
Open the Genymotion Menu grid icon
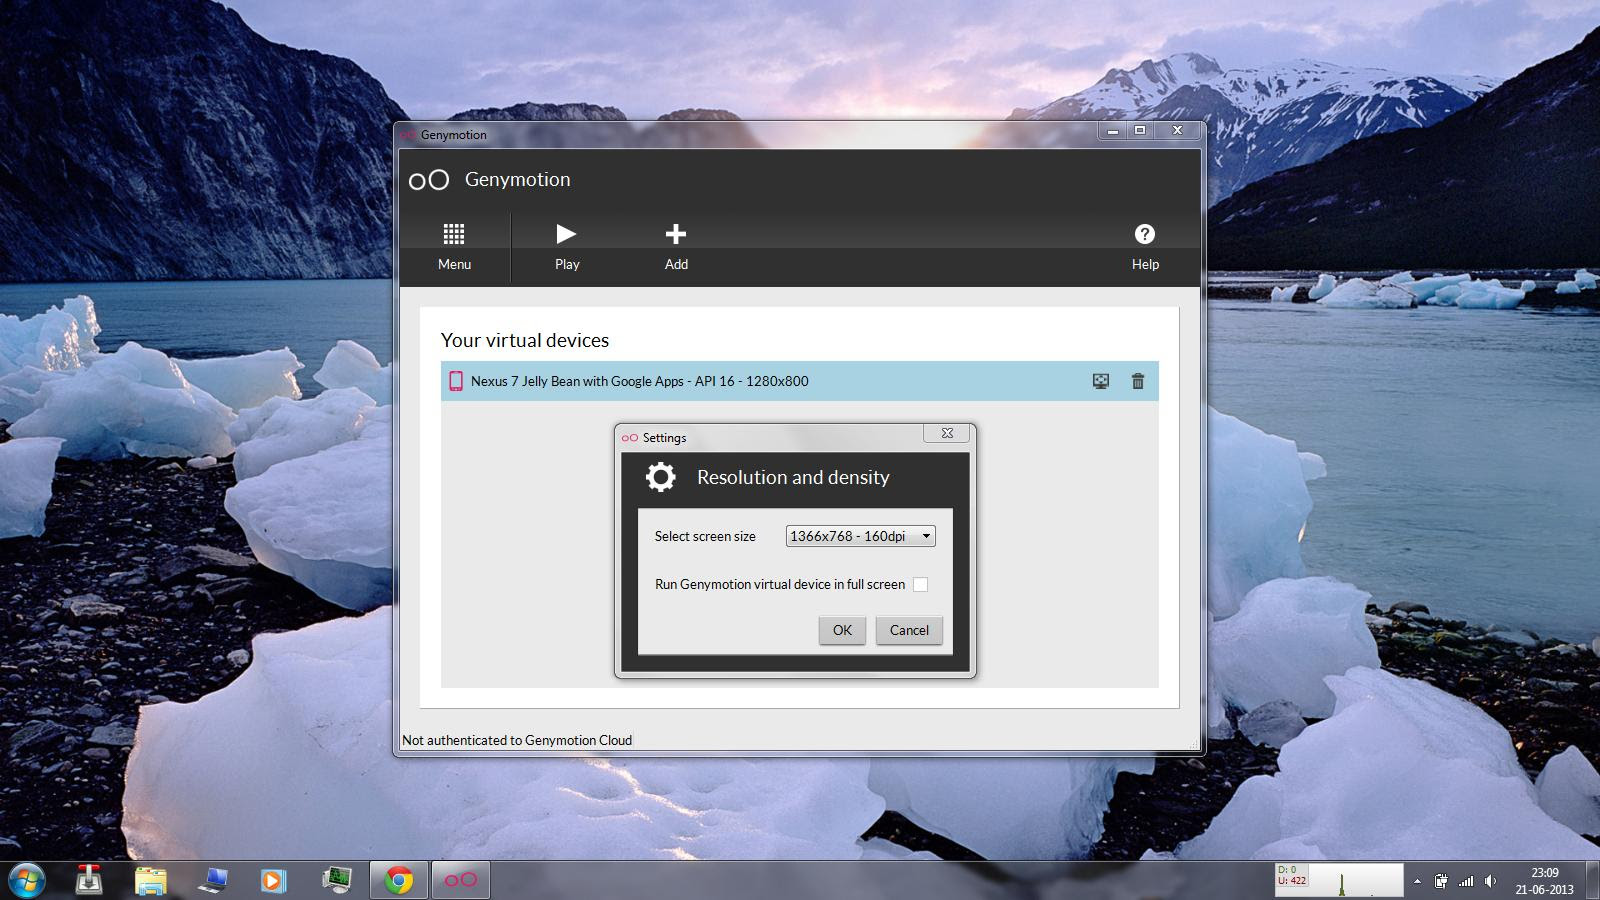coord(454,246)
